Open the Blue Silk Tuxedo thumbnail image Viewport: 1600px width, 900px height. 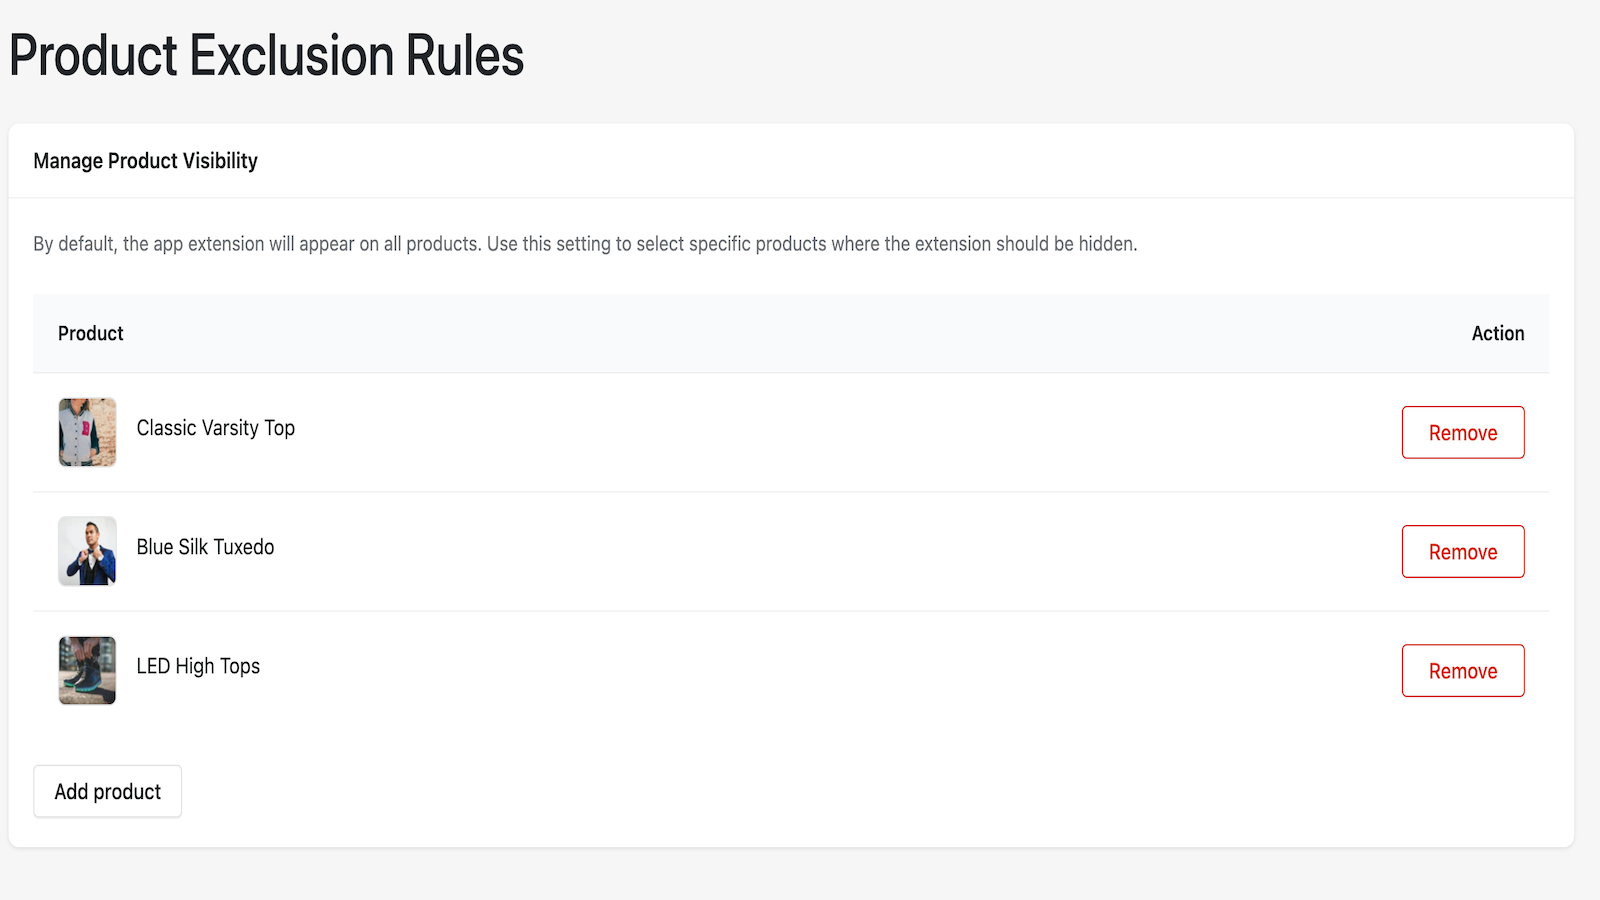click(x=87, y=551)
